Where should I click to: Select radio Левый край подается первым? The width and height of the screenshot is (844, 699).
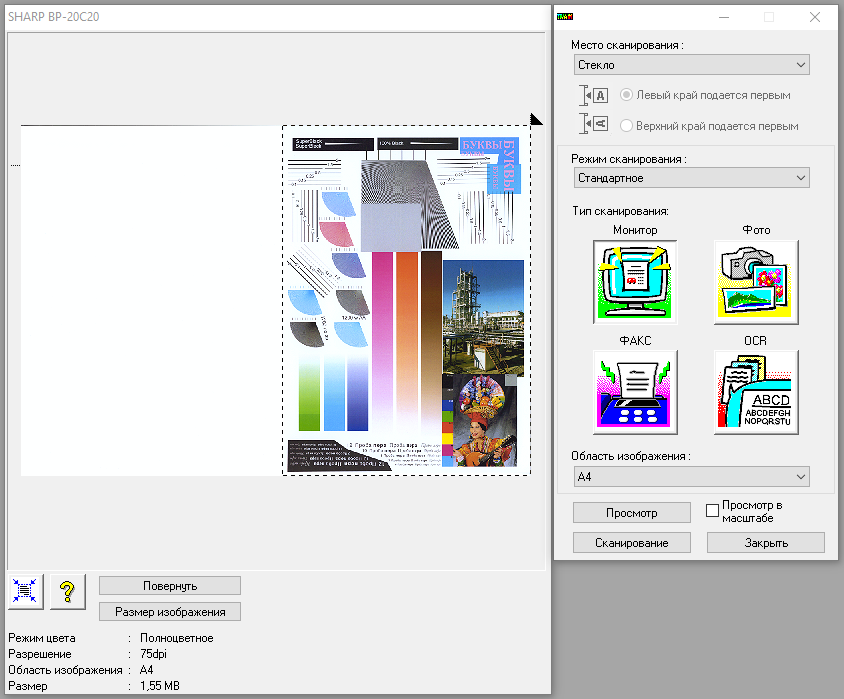pyautogui.click(x=626, y=95)
